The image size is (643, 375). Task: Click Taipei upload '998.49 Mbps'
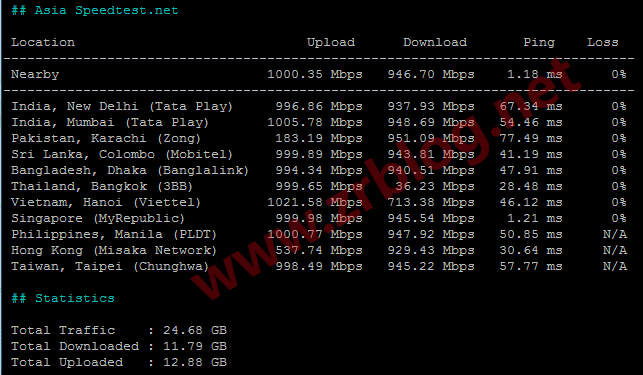click(x=319, y=266)
